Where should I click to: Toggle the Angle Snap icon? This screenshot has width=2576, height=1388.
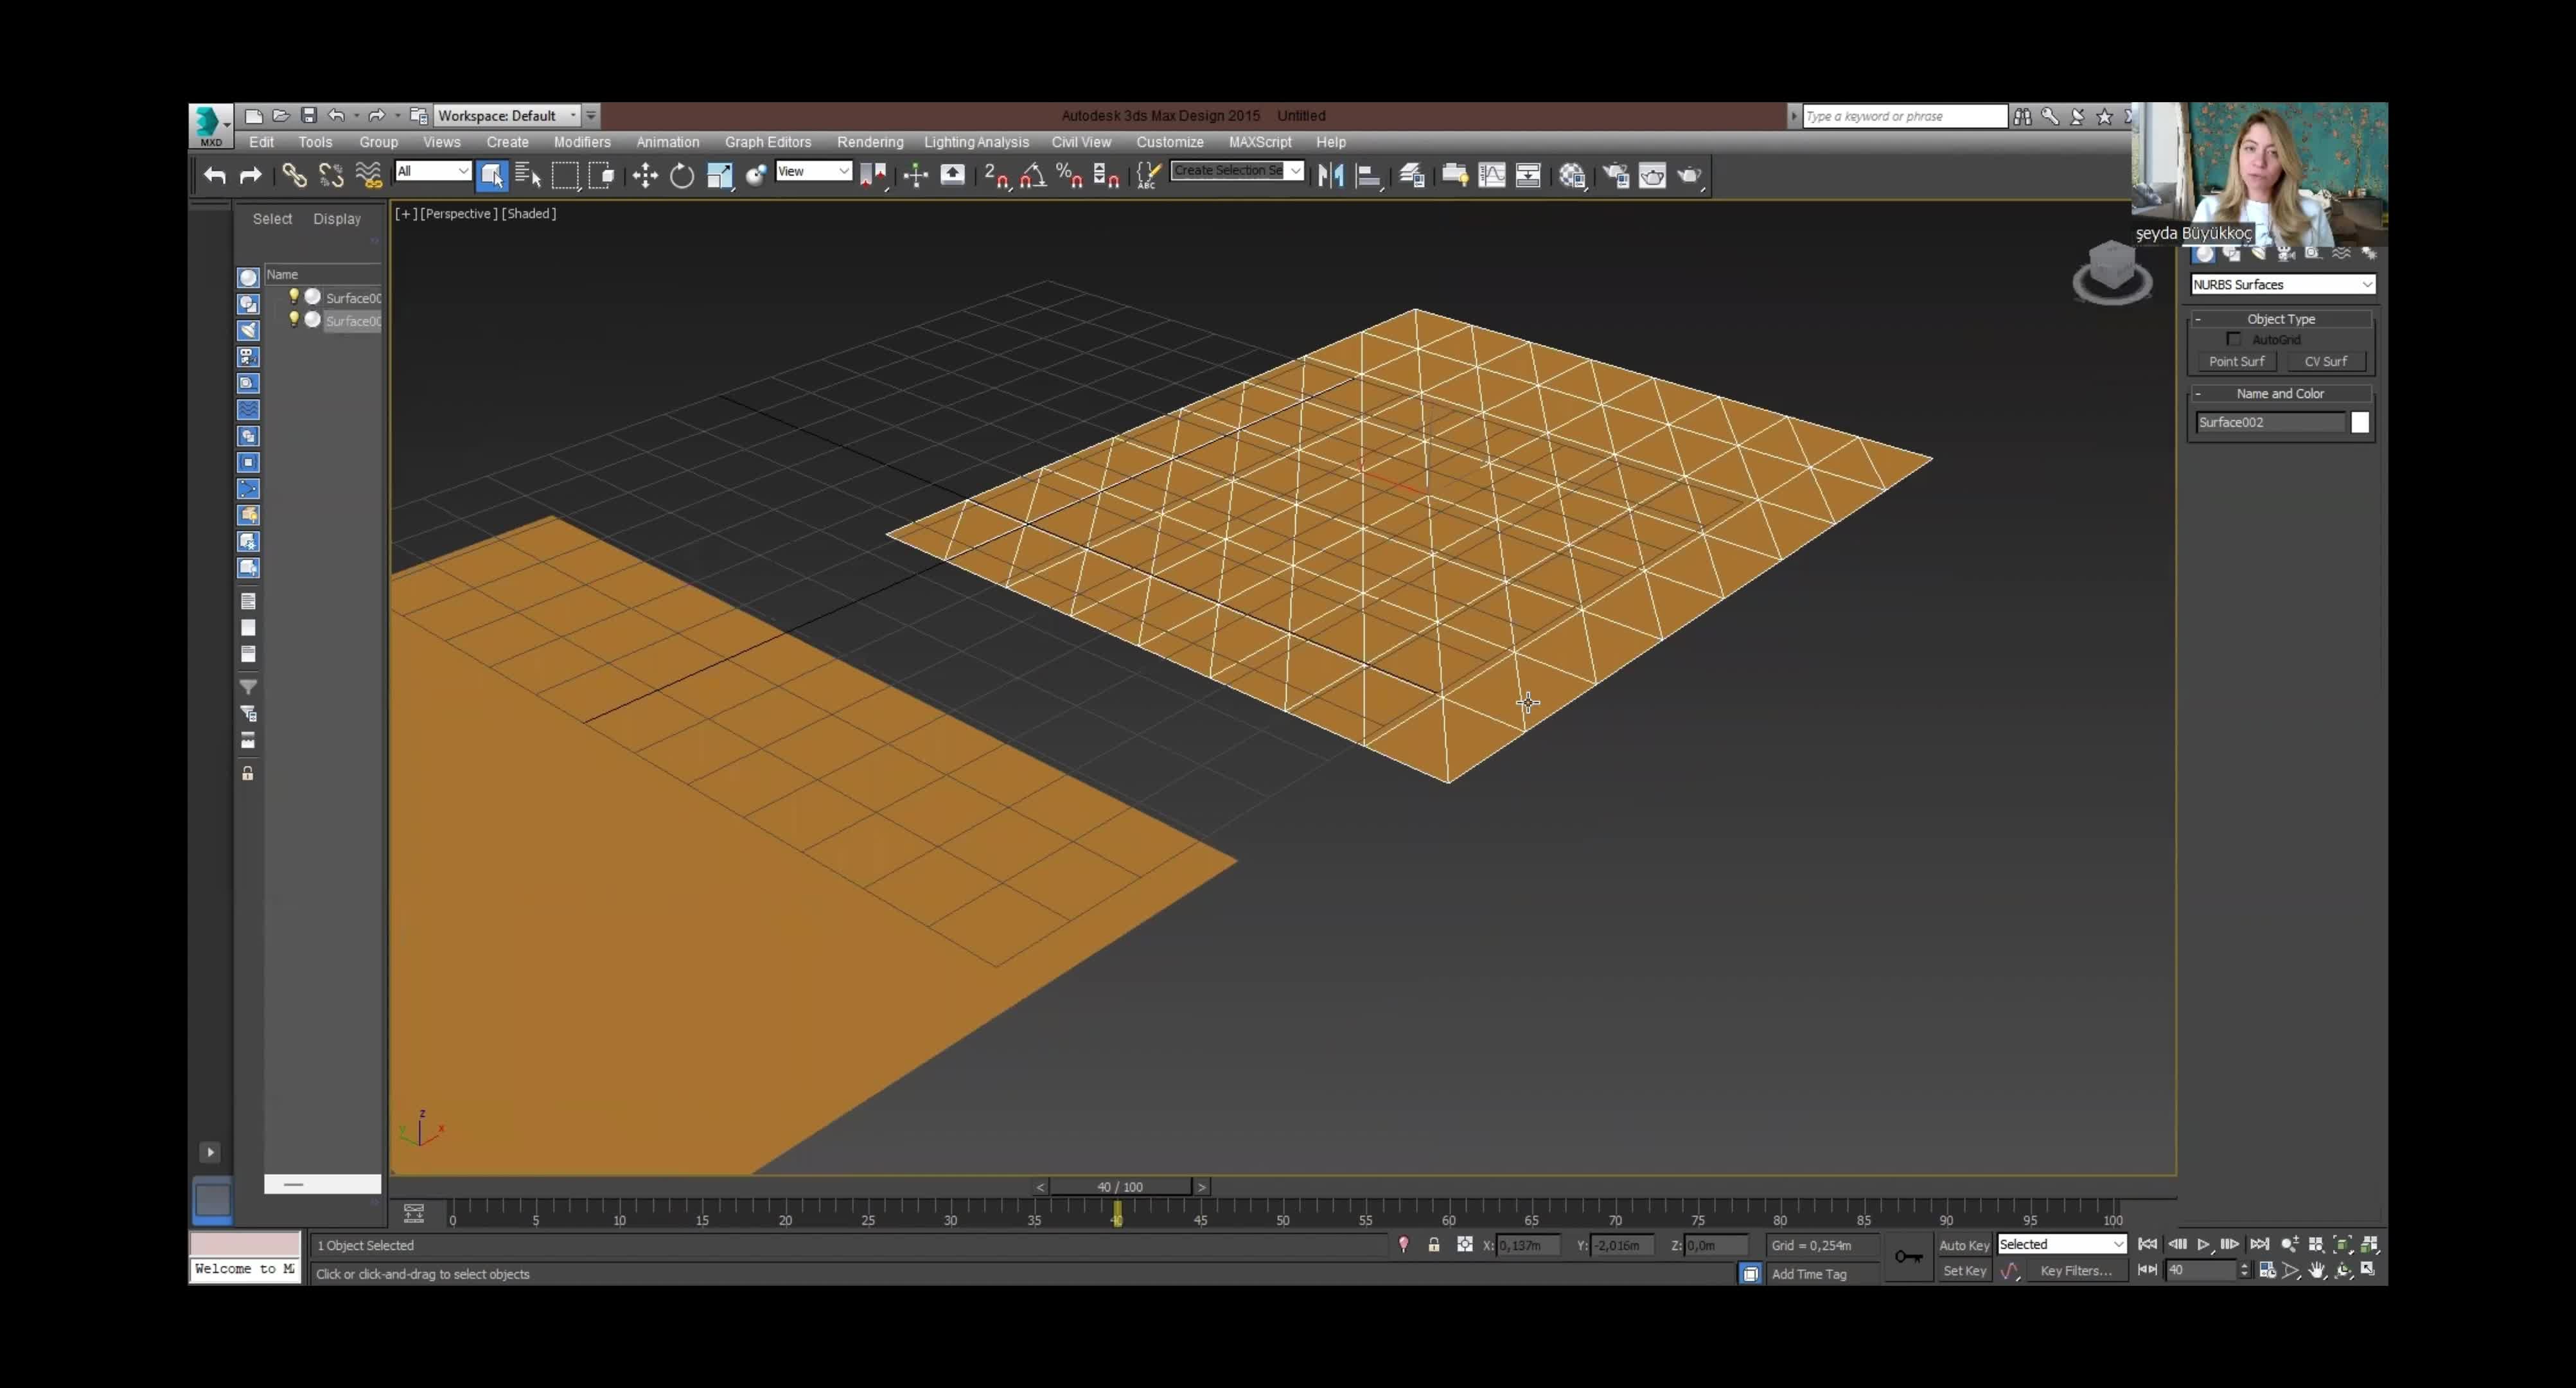[x=1033, y=176]
